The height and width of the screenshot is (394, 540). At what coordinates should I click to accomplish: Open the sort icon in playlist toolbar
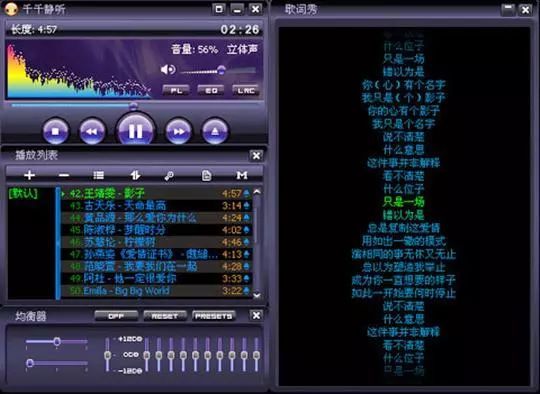(x=135, y=175)
